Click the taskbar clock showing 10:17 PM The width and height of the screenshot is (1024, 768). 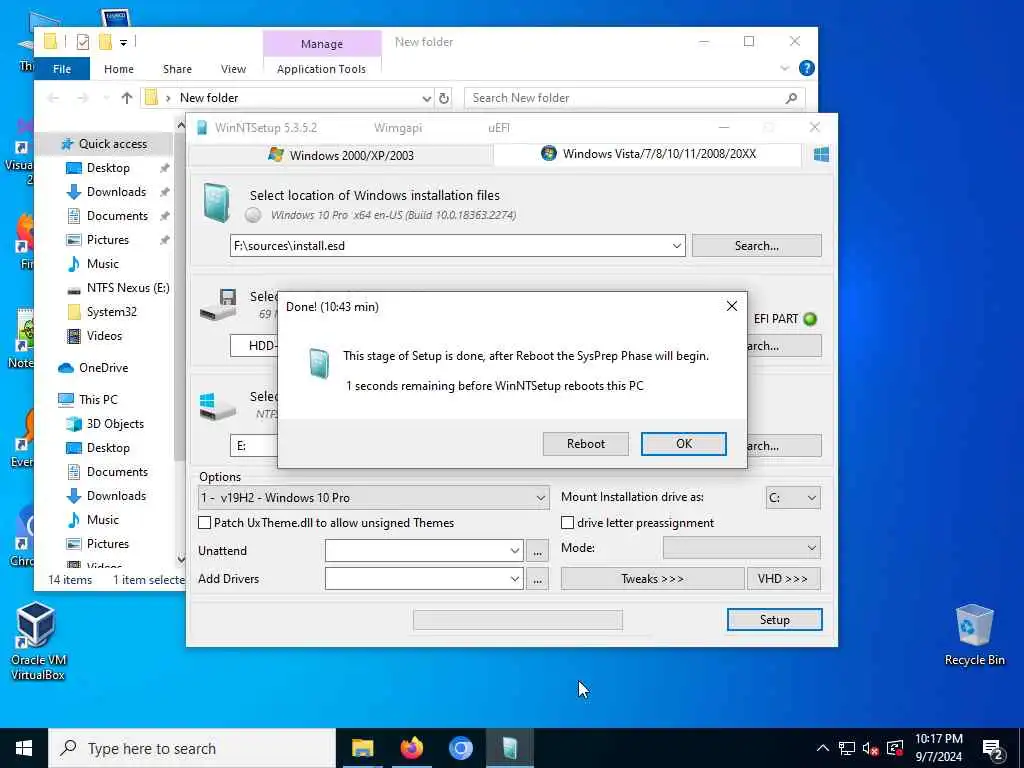point(938,748)
